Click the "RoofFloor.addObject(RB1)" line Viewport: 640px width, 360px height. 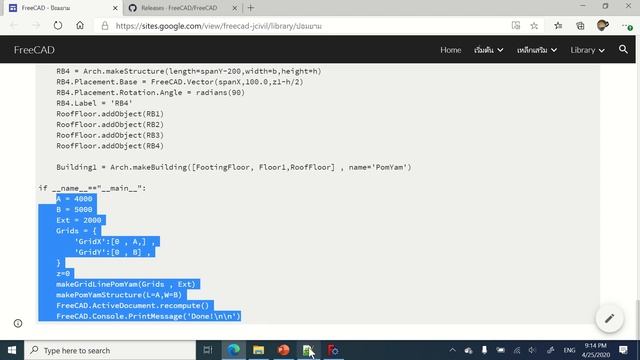(x=110, y=113)
